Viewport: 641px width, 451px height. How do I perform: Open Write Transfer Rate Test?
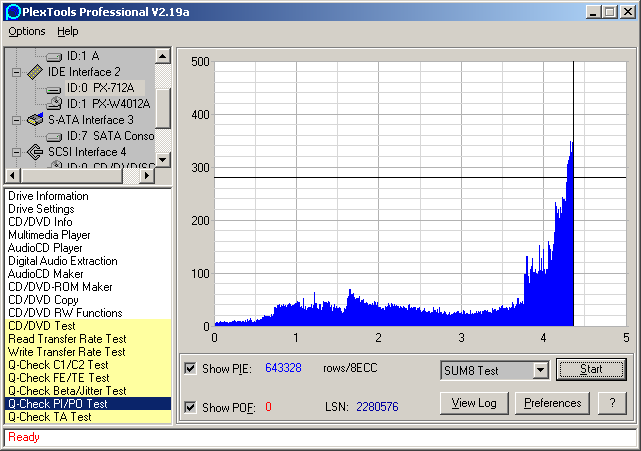point(88,352)
